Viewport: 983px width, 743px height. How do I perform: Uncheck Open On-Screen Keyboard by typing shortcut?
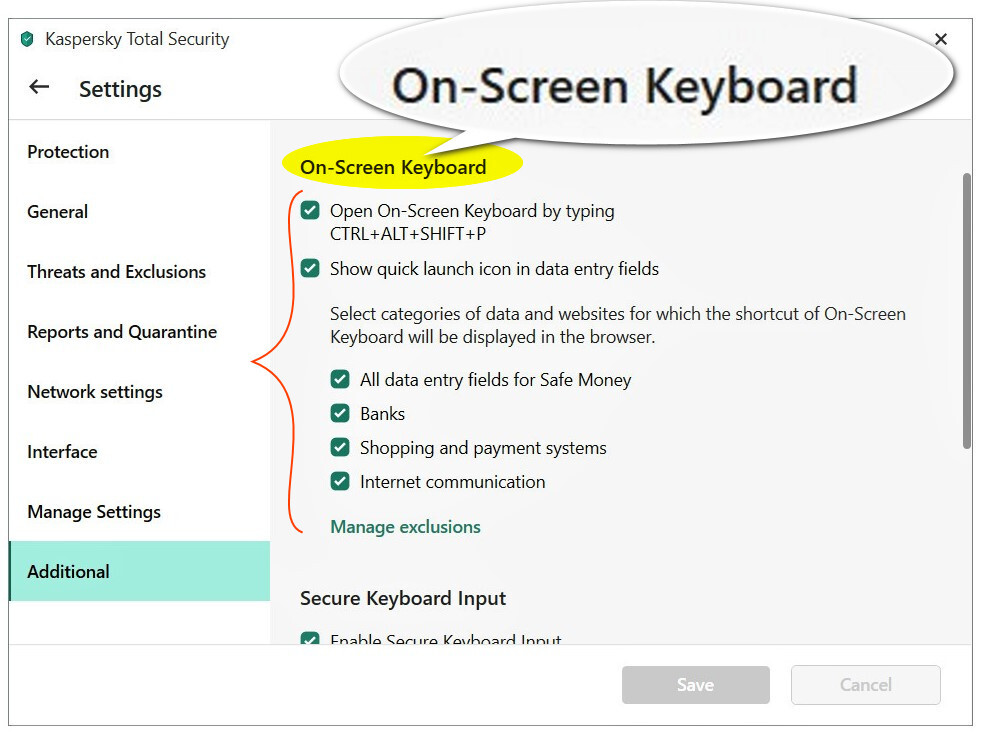tap(310, 210)
